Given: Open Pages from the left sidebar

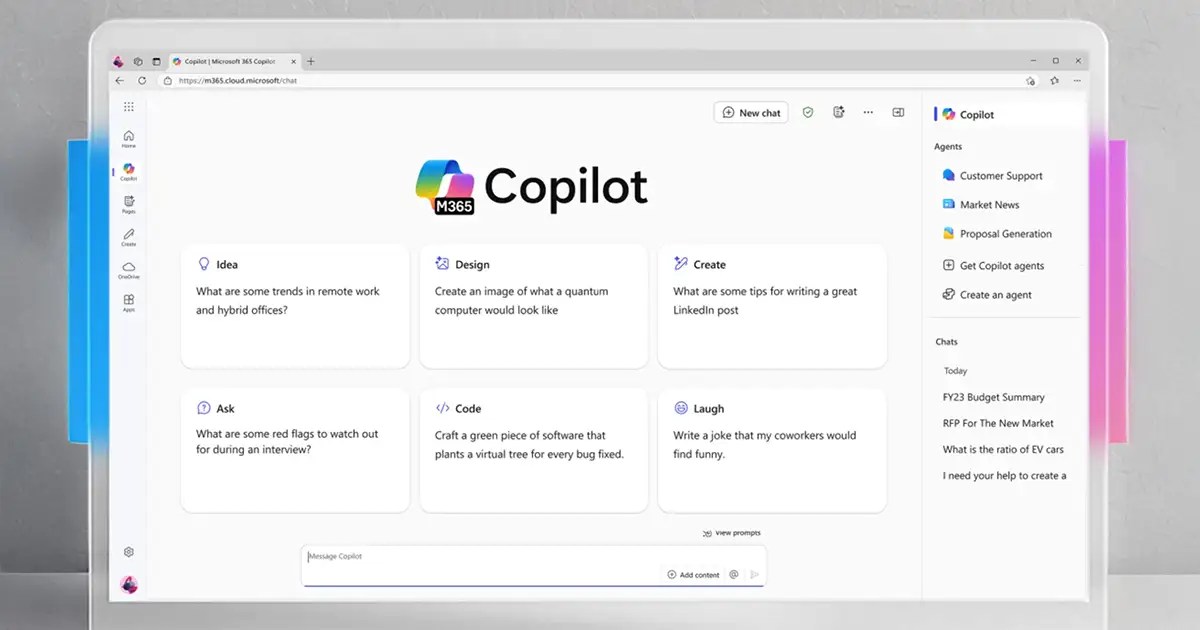Looking at the screenshot, I should coord(128,205).
